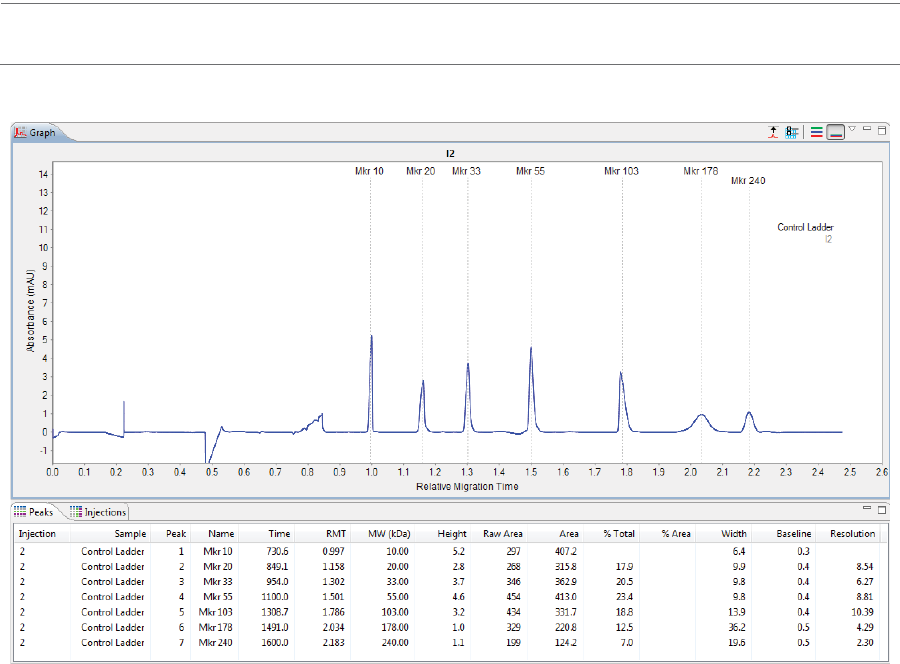Click the Mkr 240 peak label
Viewport: 900px width, 664px height.
tap(748, 181)
